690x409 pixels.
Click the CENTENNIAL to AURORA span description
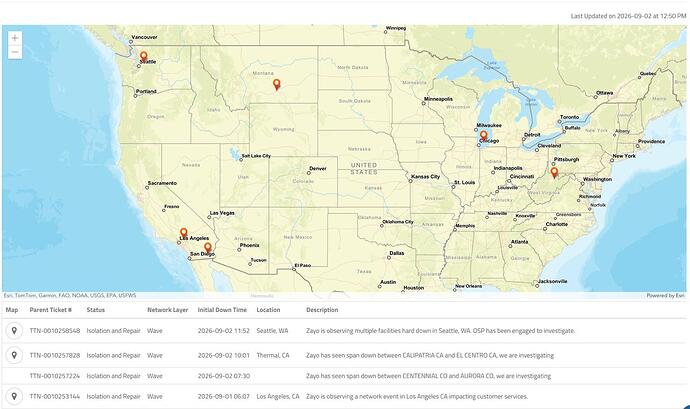(429, 376)
